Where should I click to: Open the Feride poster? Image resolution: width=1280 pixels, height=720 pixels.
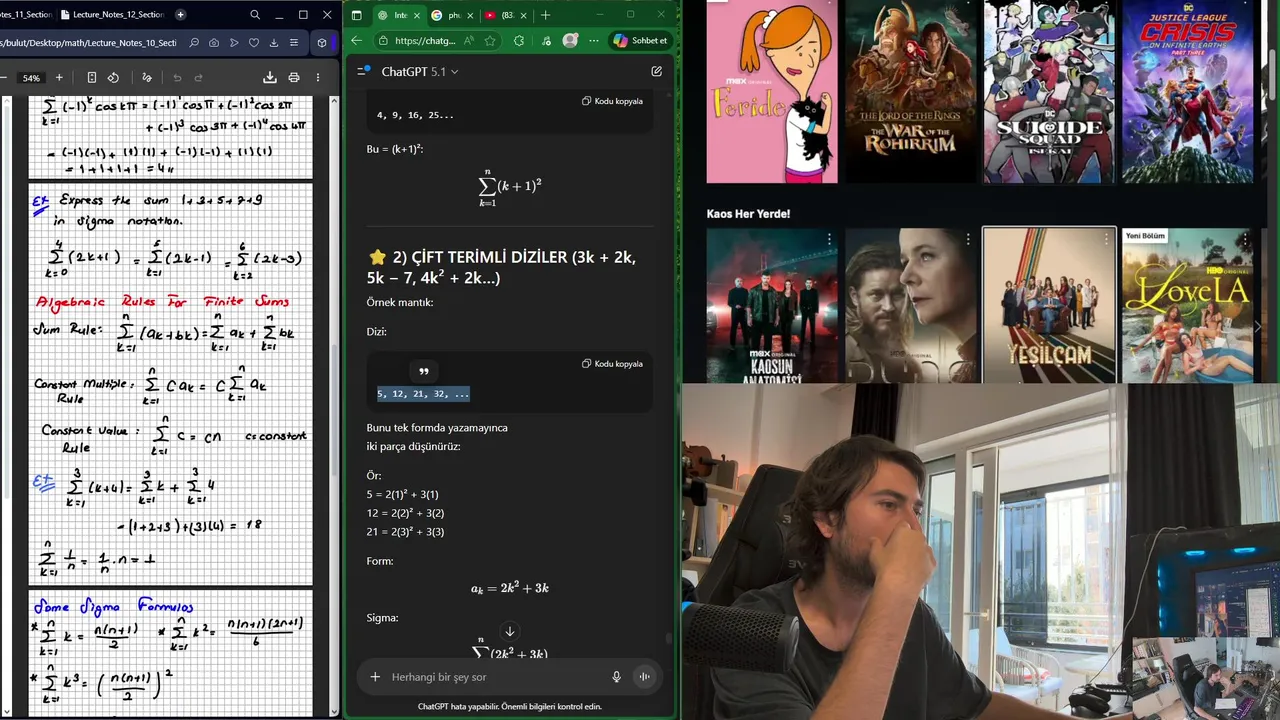pyautogui.click(x=772, y=91)
